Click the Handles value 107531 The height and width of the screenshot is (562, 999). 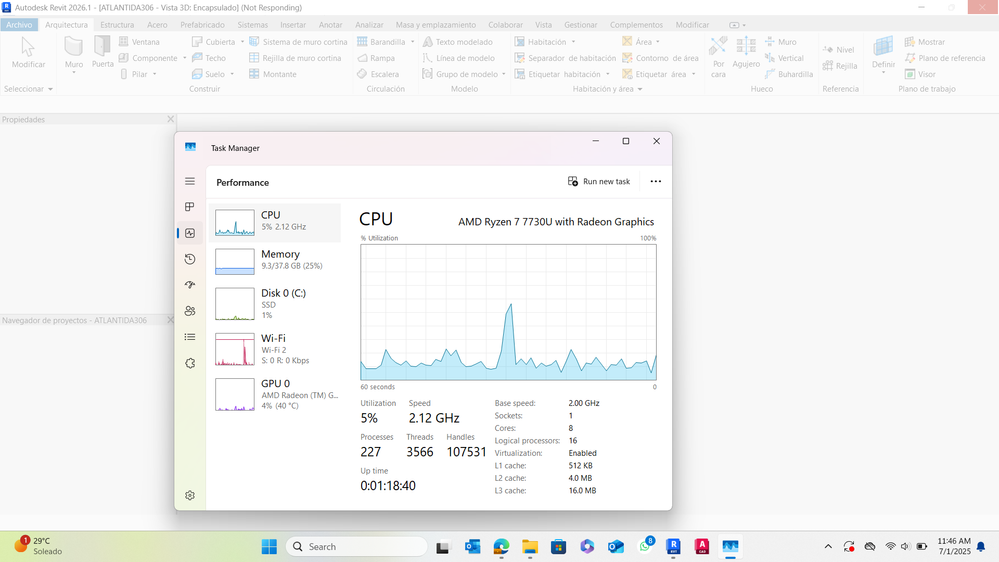466,452
